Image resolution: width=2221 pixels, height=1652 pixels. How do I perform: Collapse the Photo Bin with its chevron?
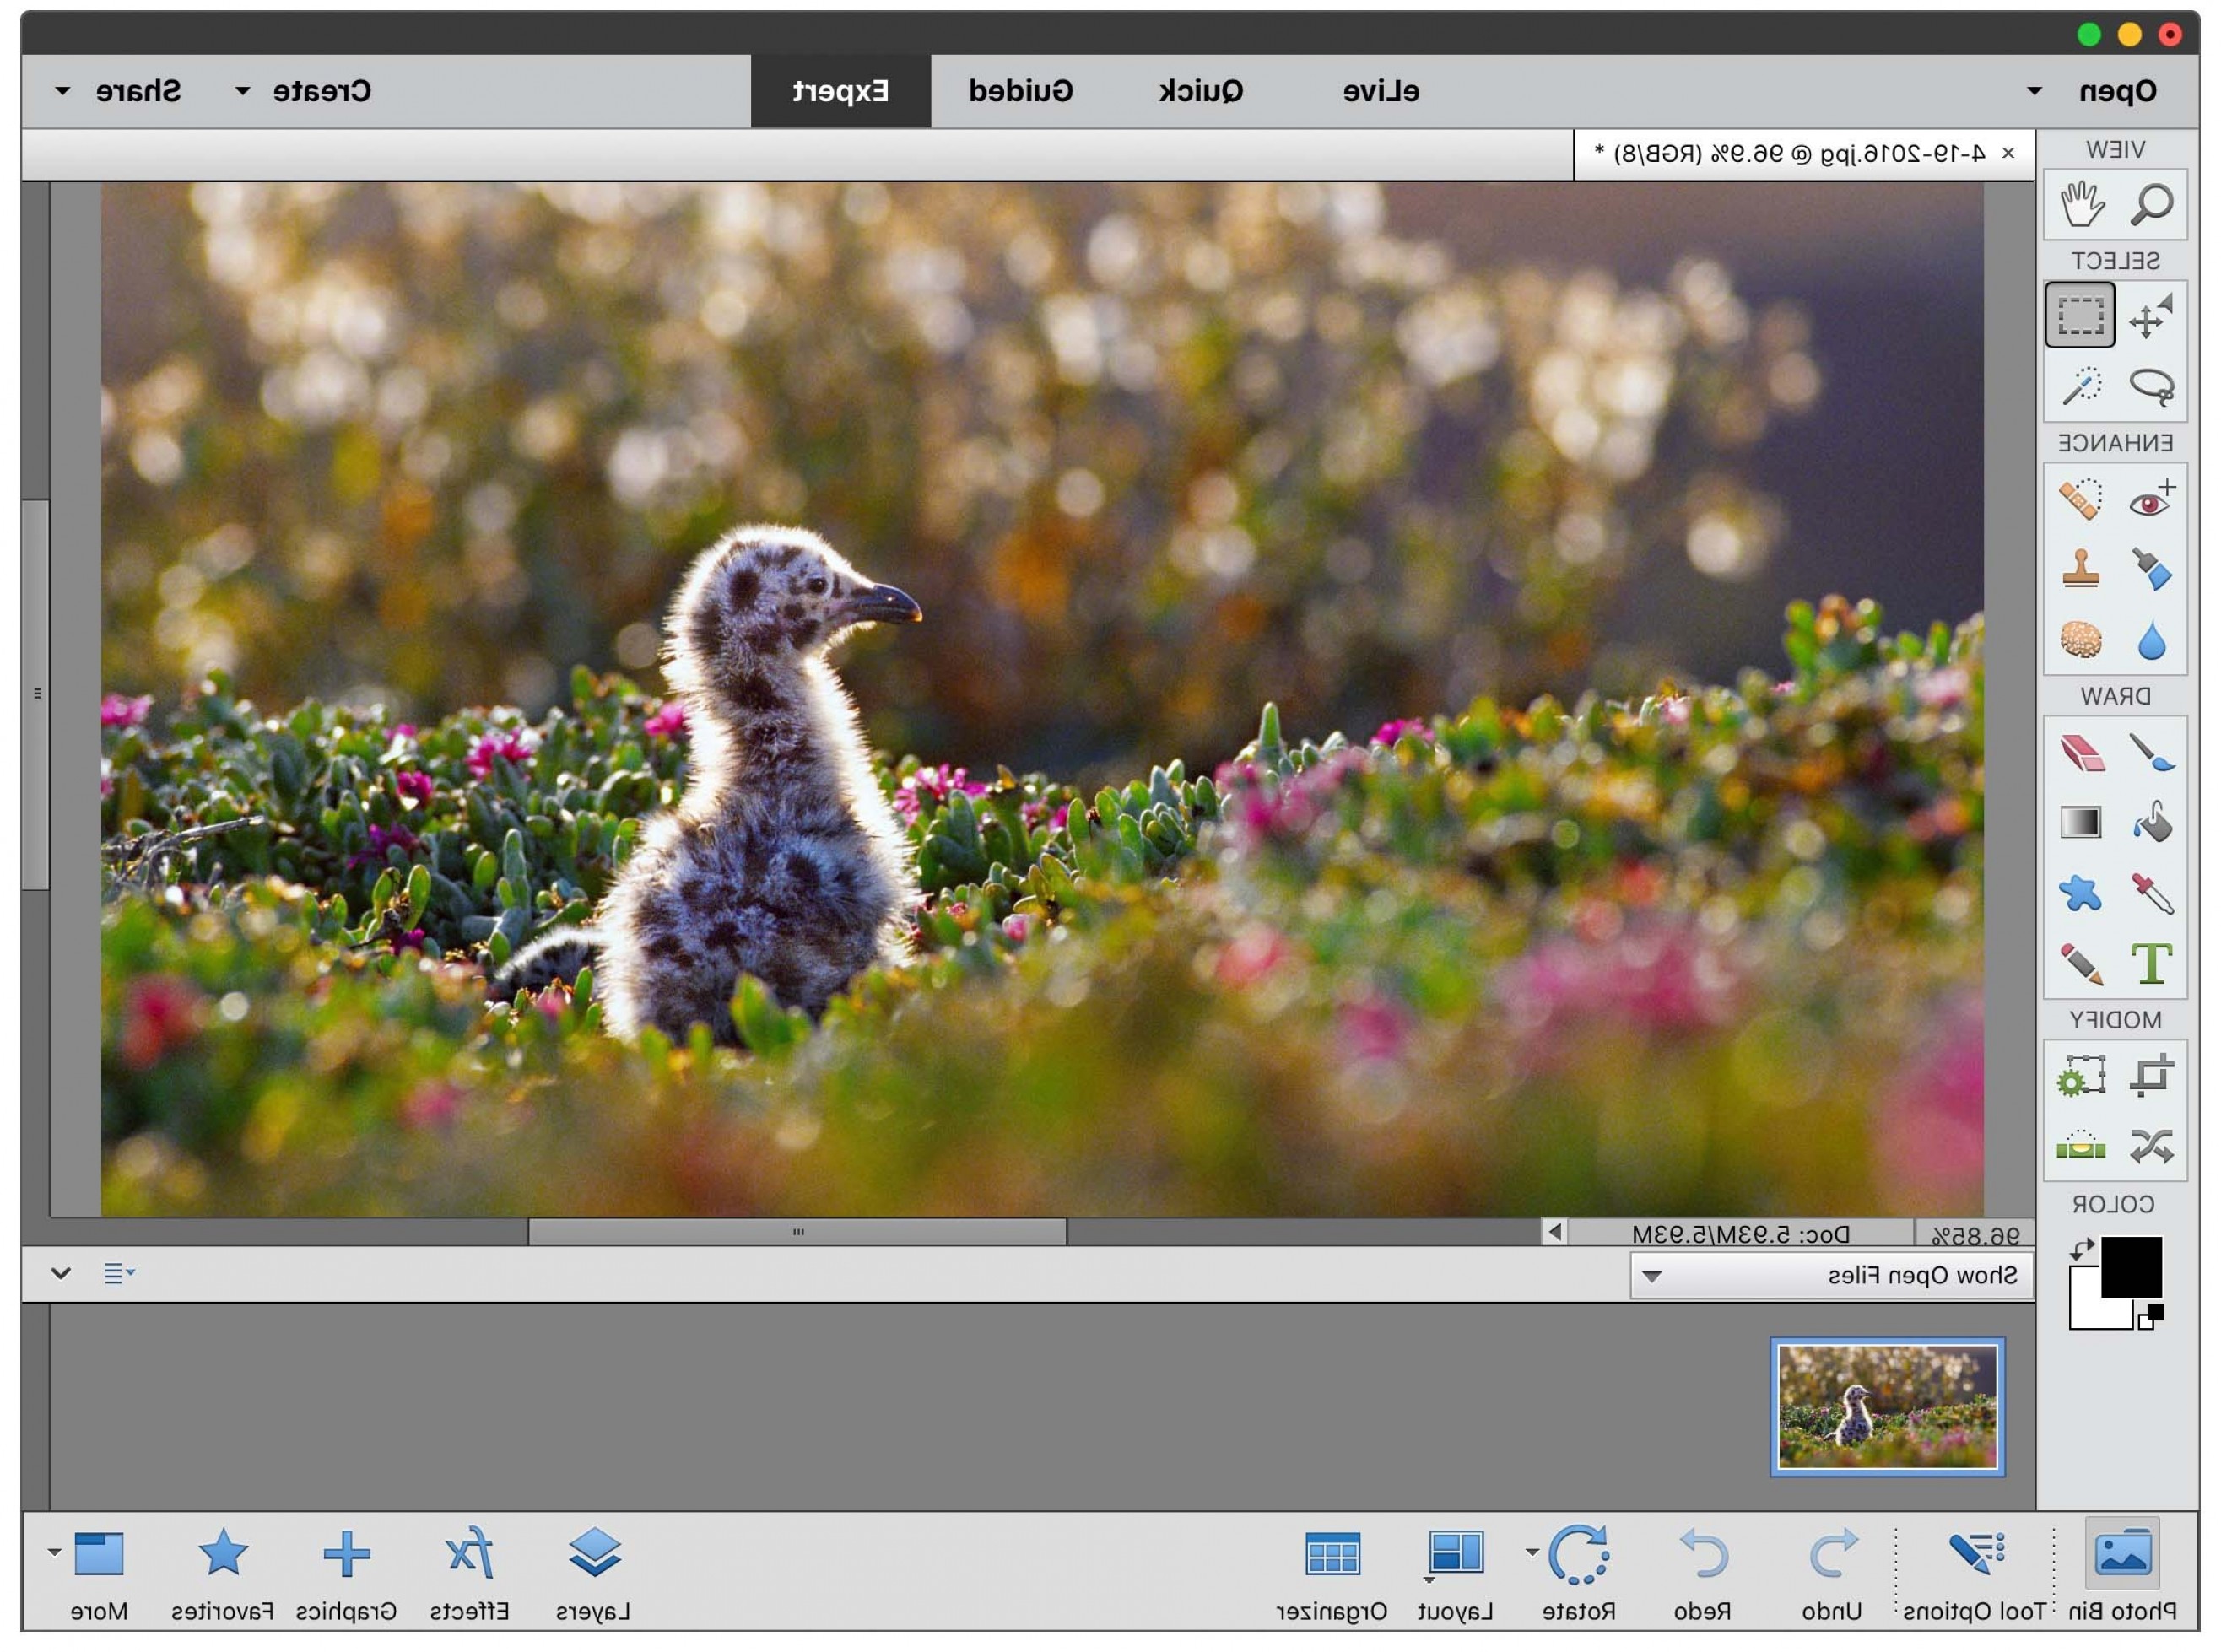click(x=62, y=1274)
